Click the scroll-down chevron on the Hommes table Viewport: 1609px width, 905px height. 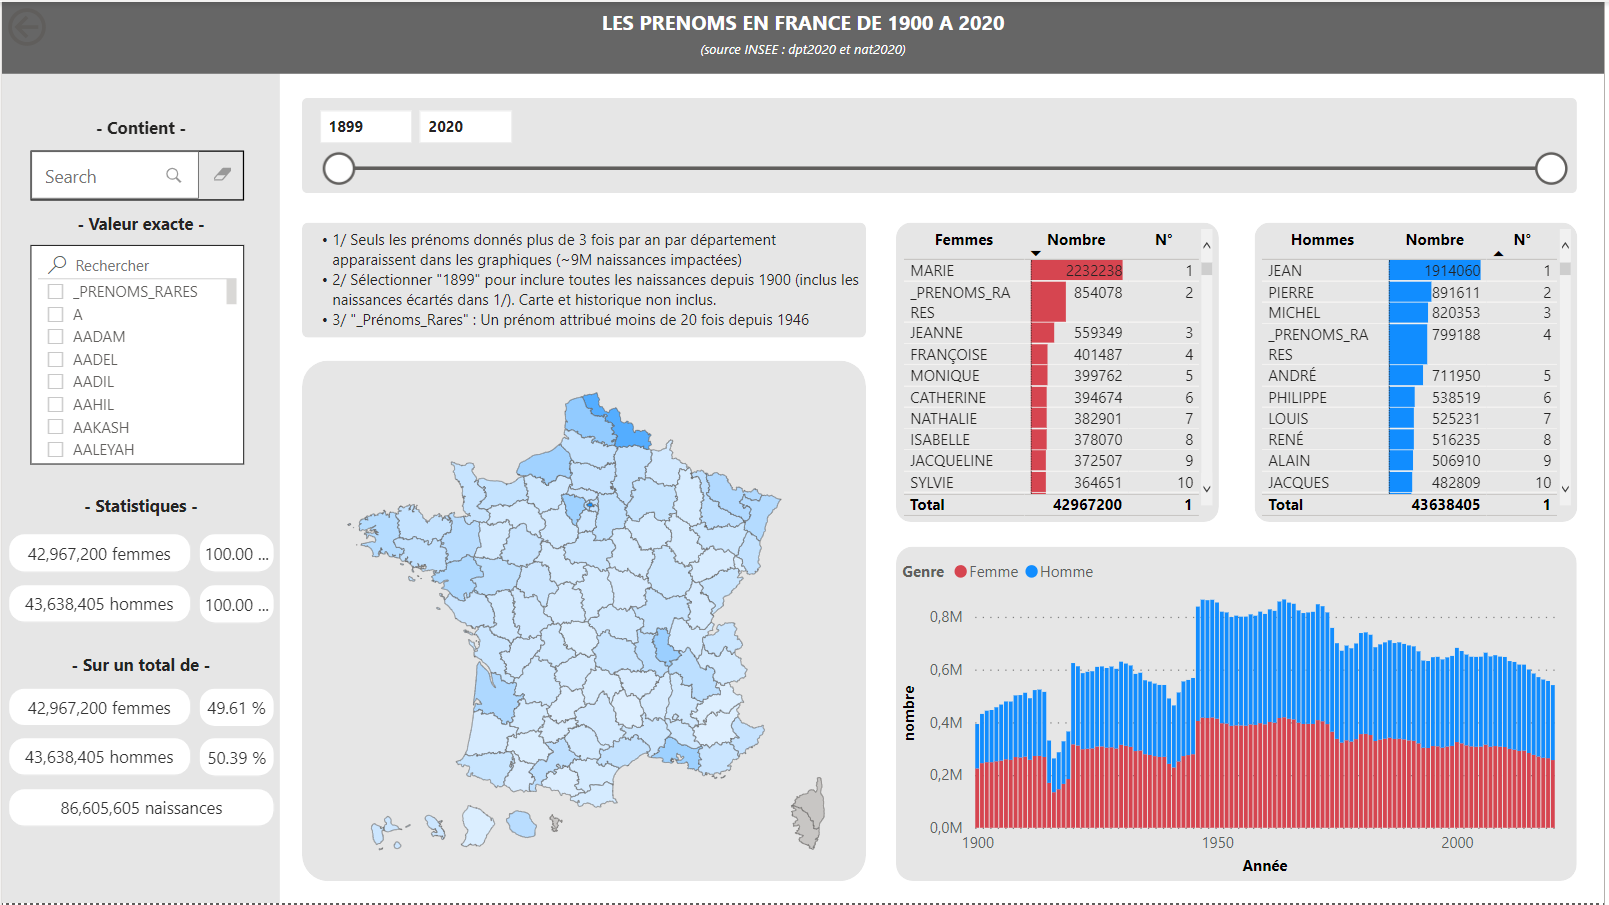(x=1566, y=491)
